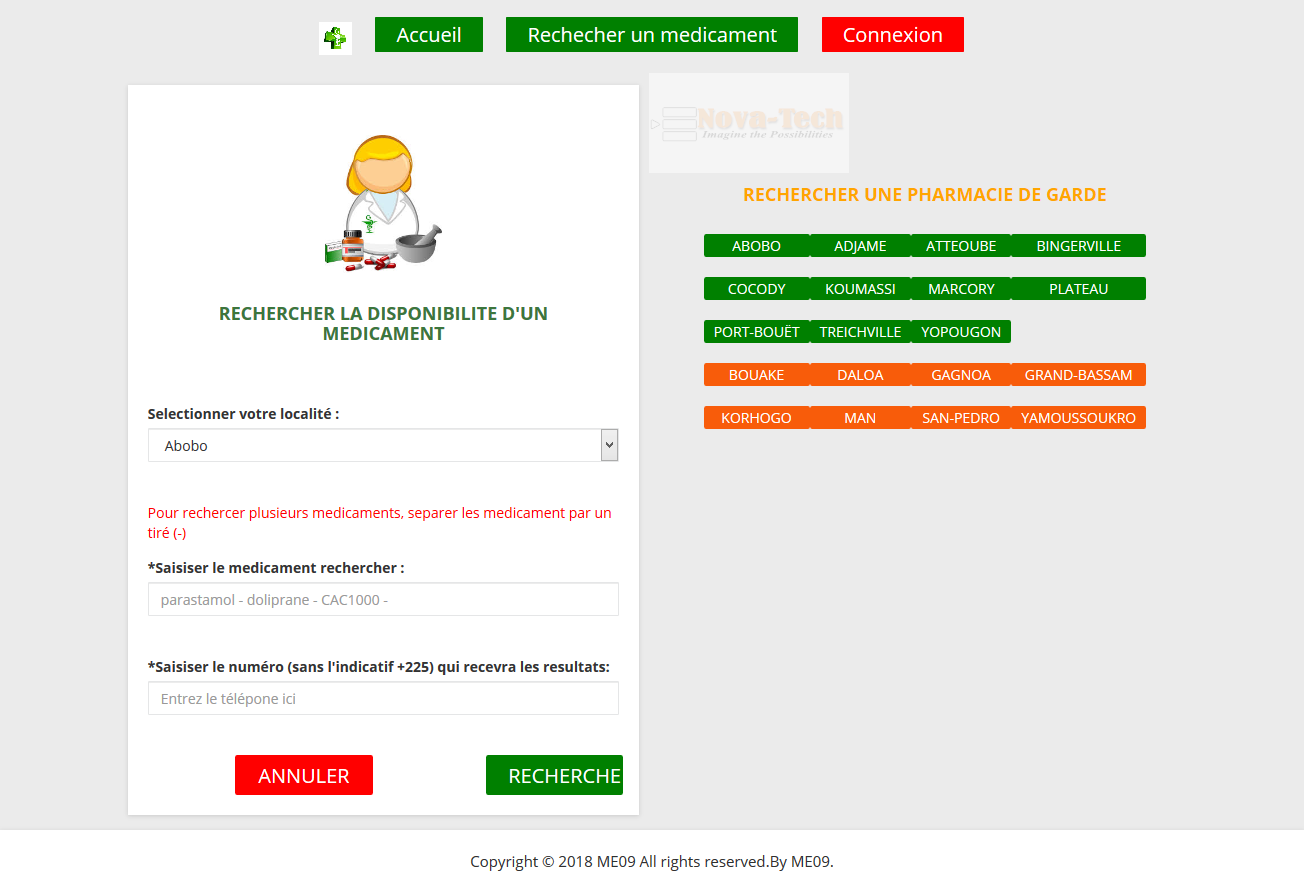Click the PLATEAU commune button
The height and width of the screenshot is (889, 1304).
tap(1078, 289)
